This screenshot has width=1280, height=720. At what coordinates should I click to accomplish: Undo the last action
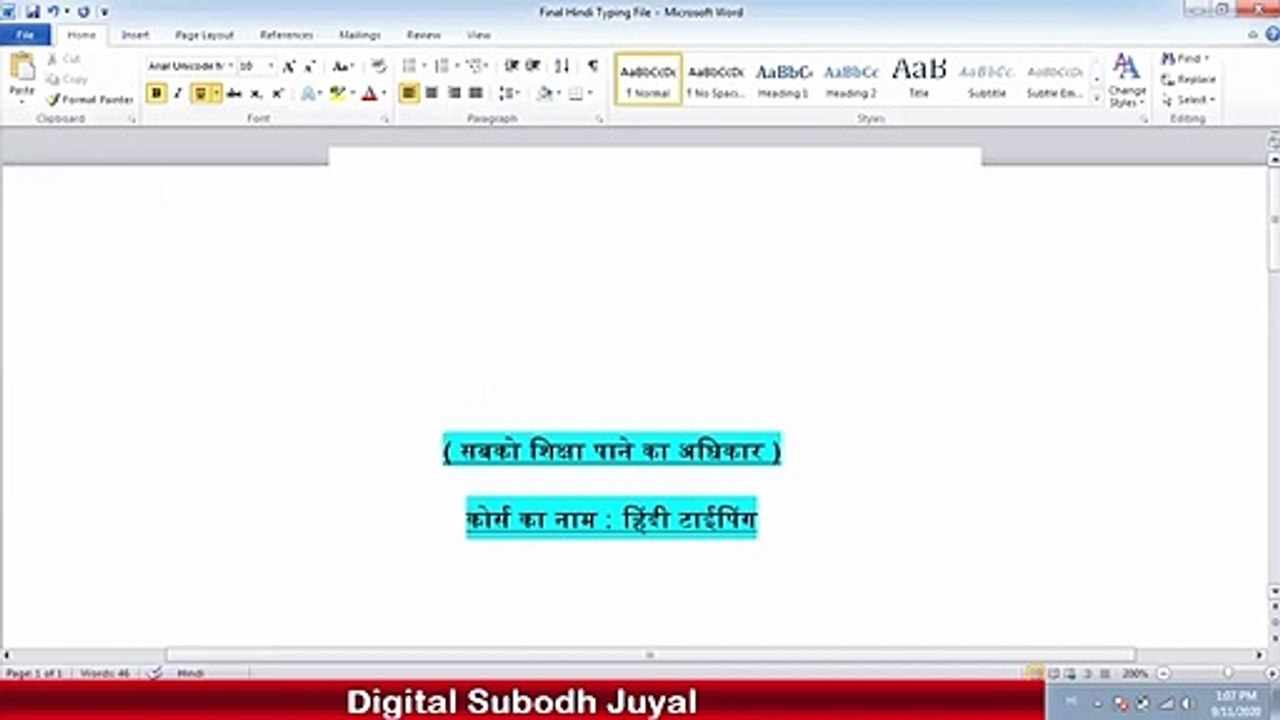click(53, 12)
